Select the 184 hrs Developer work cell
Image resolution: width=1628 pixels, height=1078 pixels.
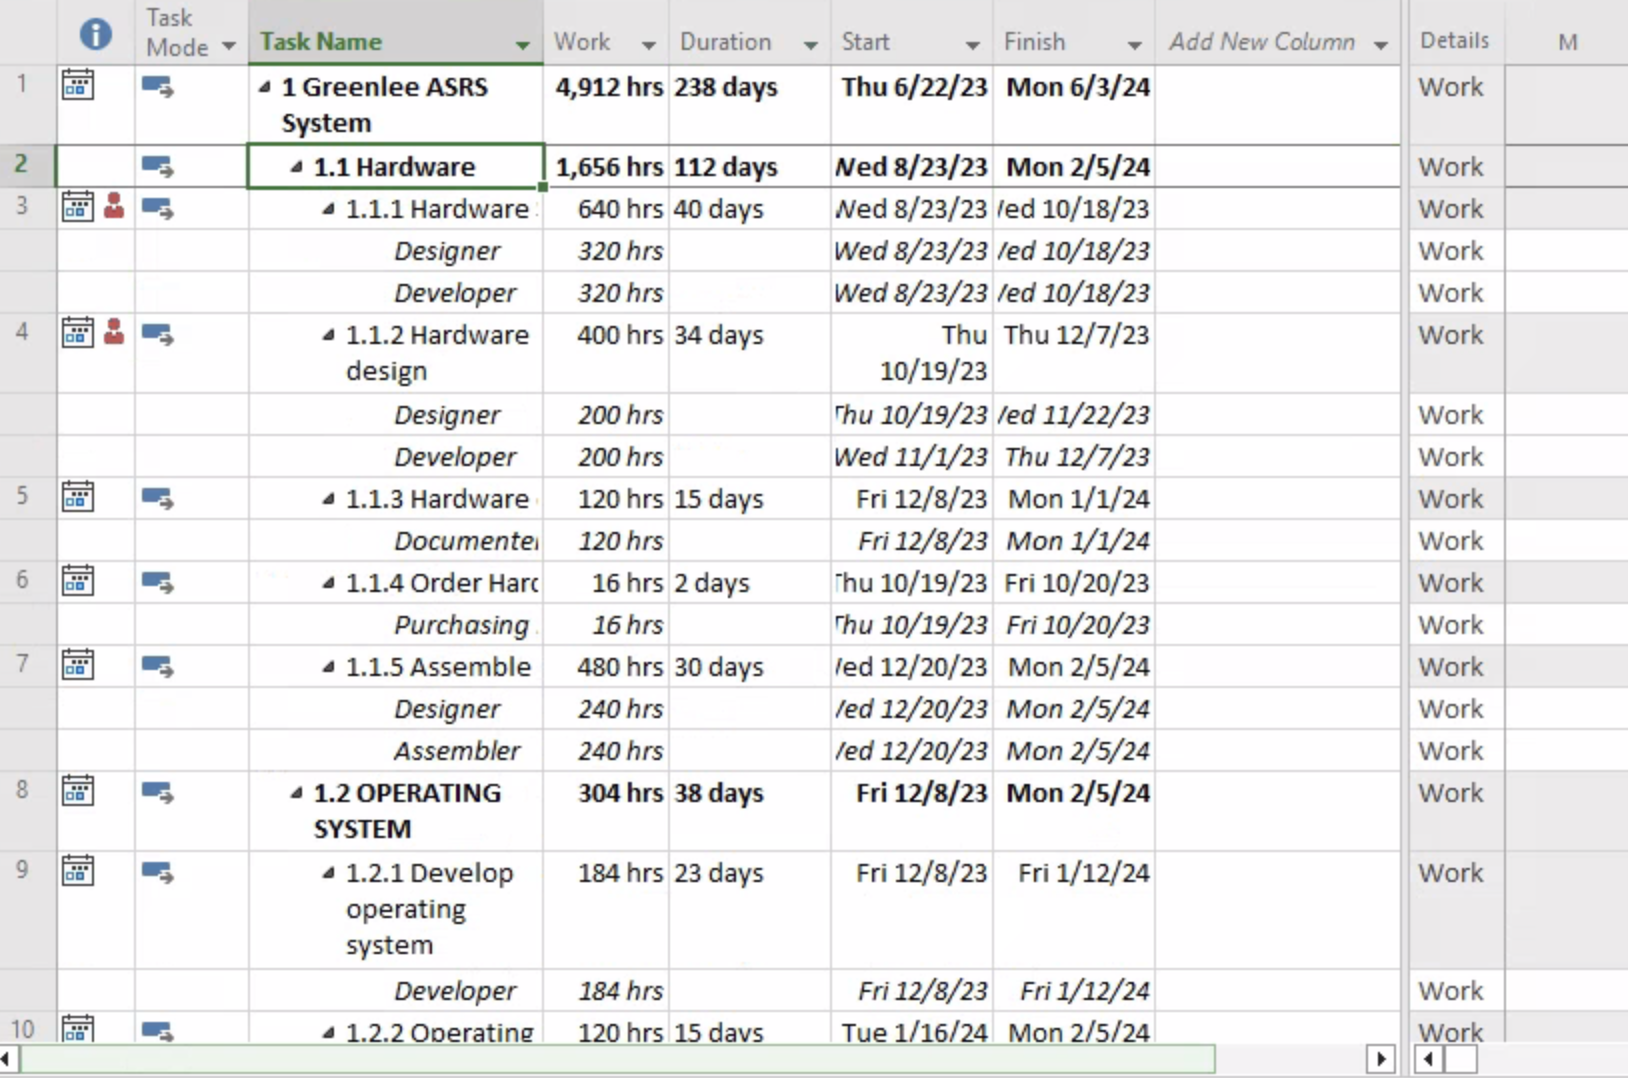[x=606, y=991]
